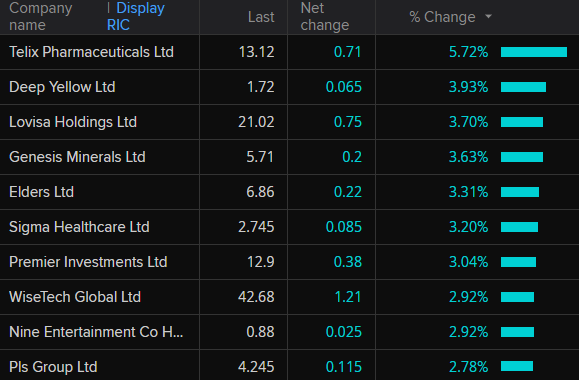579x380 pixels.
Task: Select Premier Investments Ltd company name
Action: (x=88, y=262)
